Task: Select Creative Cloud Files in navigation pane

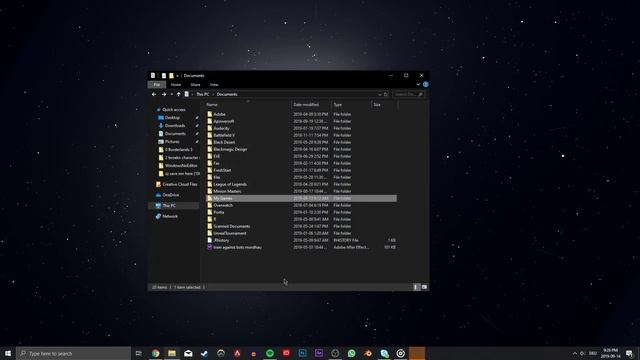Action: click(180, 184)
